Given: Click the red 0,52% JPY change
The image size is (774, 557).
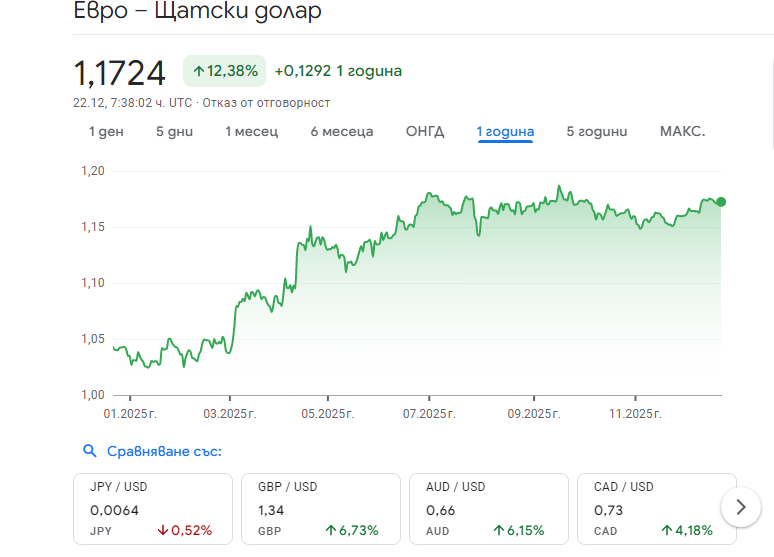Looking at the screenshot, I should tap(185, 530).
